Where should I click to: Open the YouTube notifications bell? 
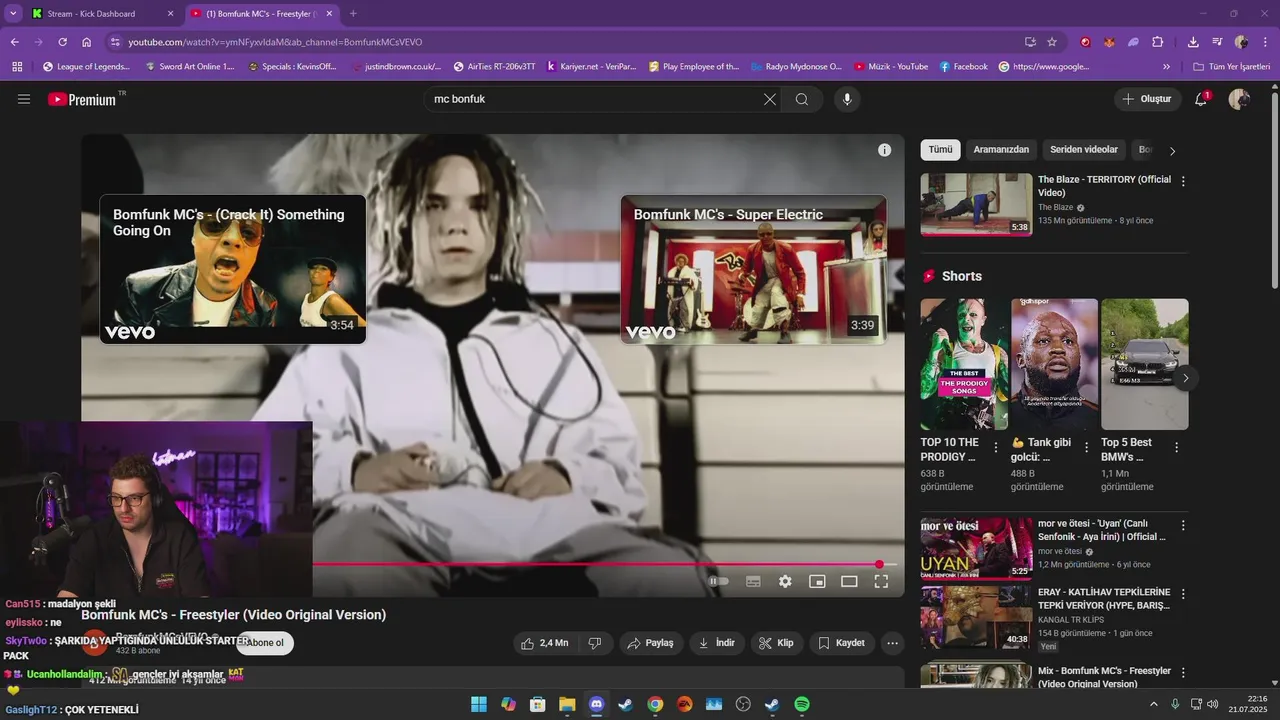pos(1201,99)
